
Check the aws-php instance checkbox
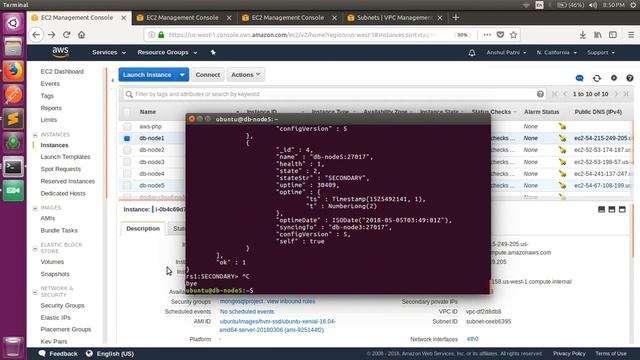(x=127, y=127)
